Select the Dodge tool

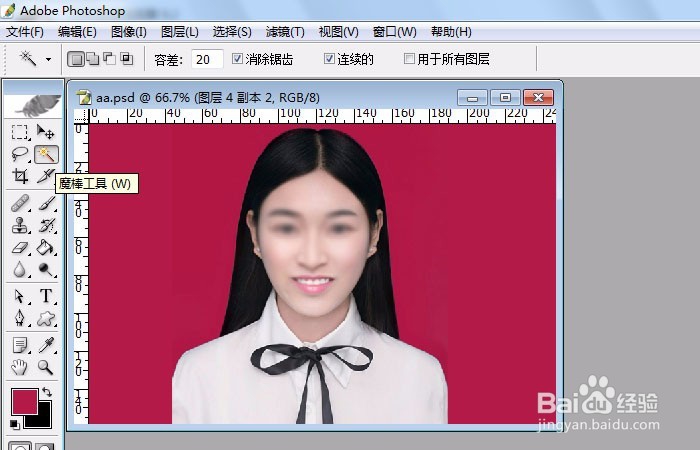click(46, 269)
